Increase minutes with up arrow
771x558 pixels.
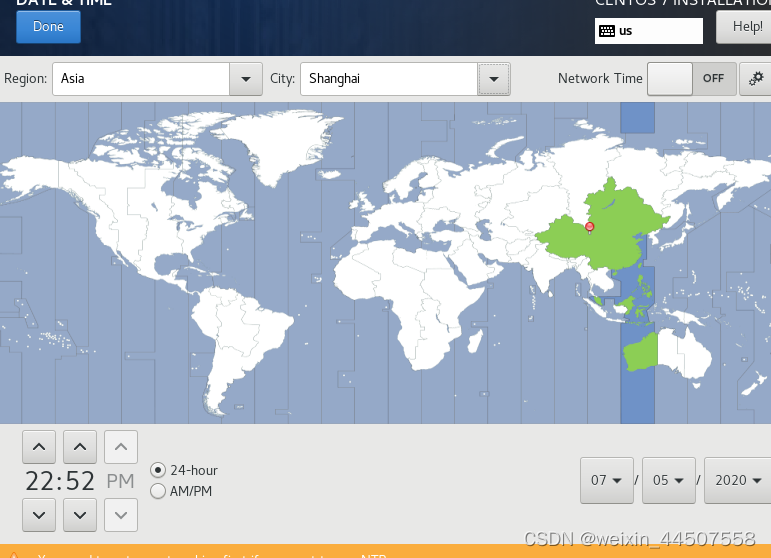[80, 447]
